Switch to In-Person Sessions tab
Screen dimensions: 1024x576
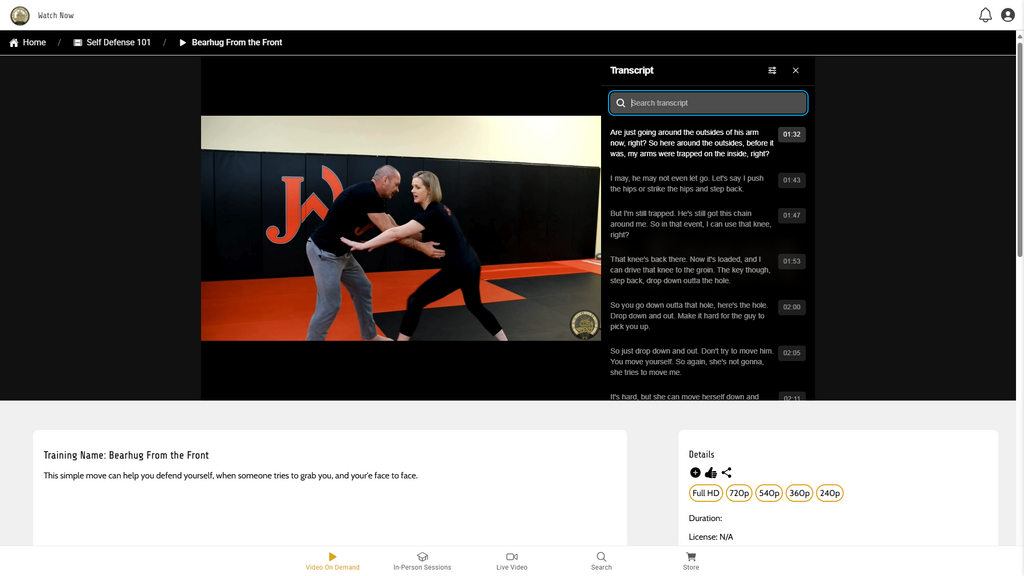[x=422, y=561]
